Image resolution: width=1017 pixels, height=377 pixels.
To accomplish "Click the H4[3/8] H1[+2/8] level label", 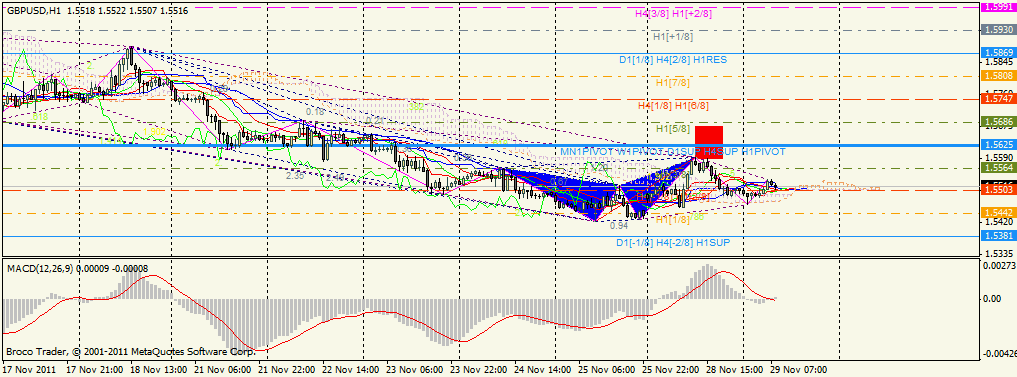I will click(673, 14).
